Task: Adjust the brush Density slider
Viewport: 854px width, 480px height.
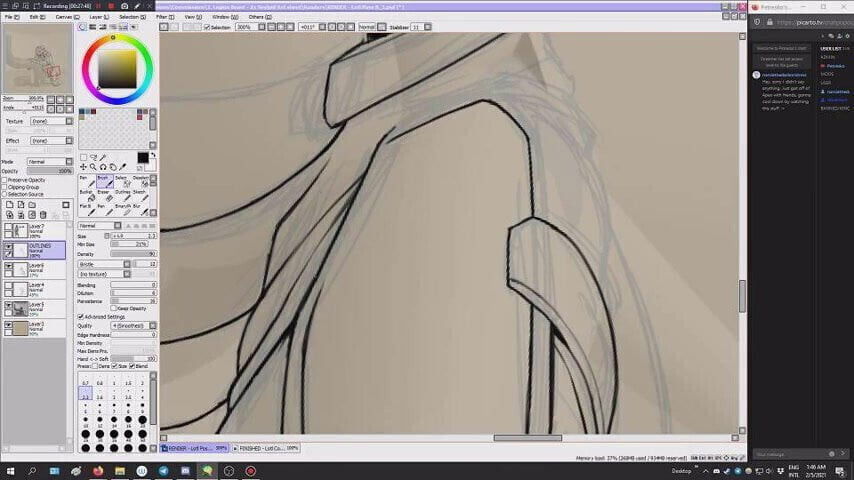Action: click(x=133, y=254)
